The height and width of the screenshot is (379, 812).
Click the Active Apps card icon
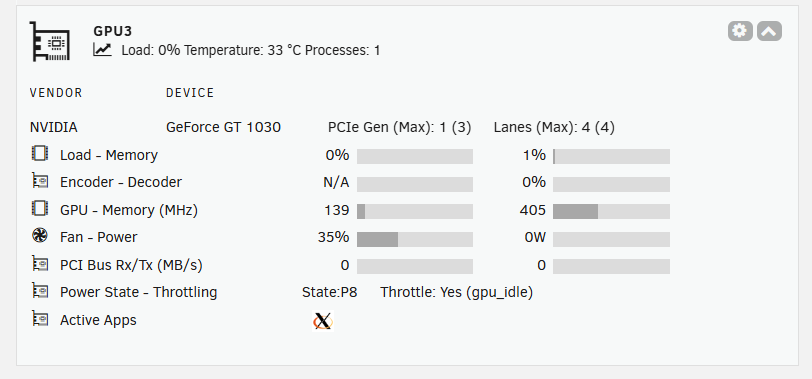pyautogui.click(x=40, y=318)
